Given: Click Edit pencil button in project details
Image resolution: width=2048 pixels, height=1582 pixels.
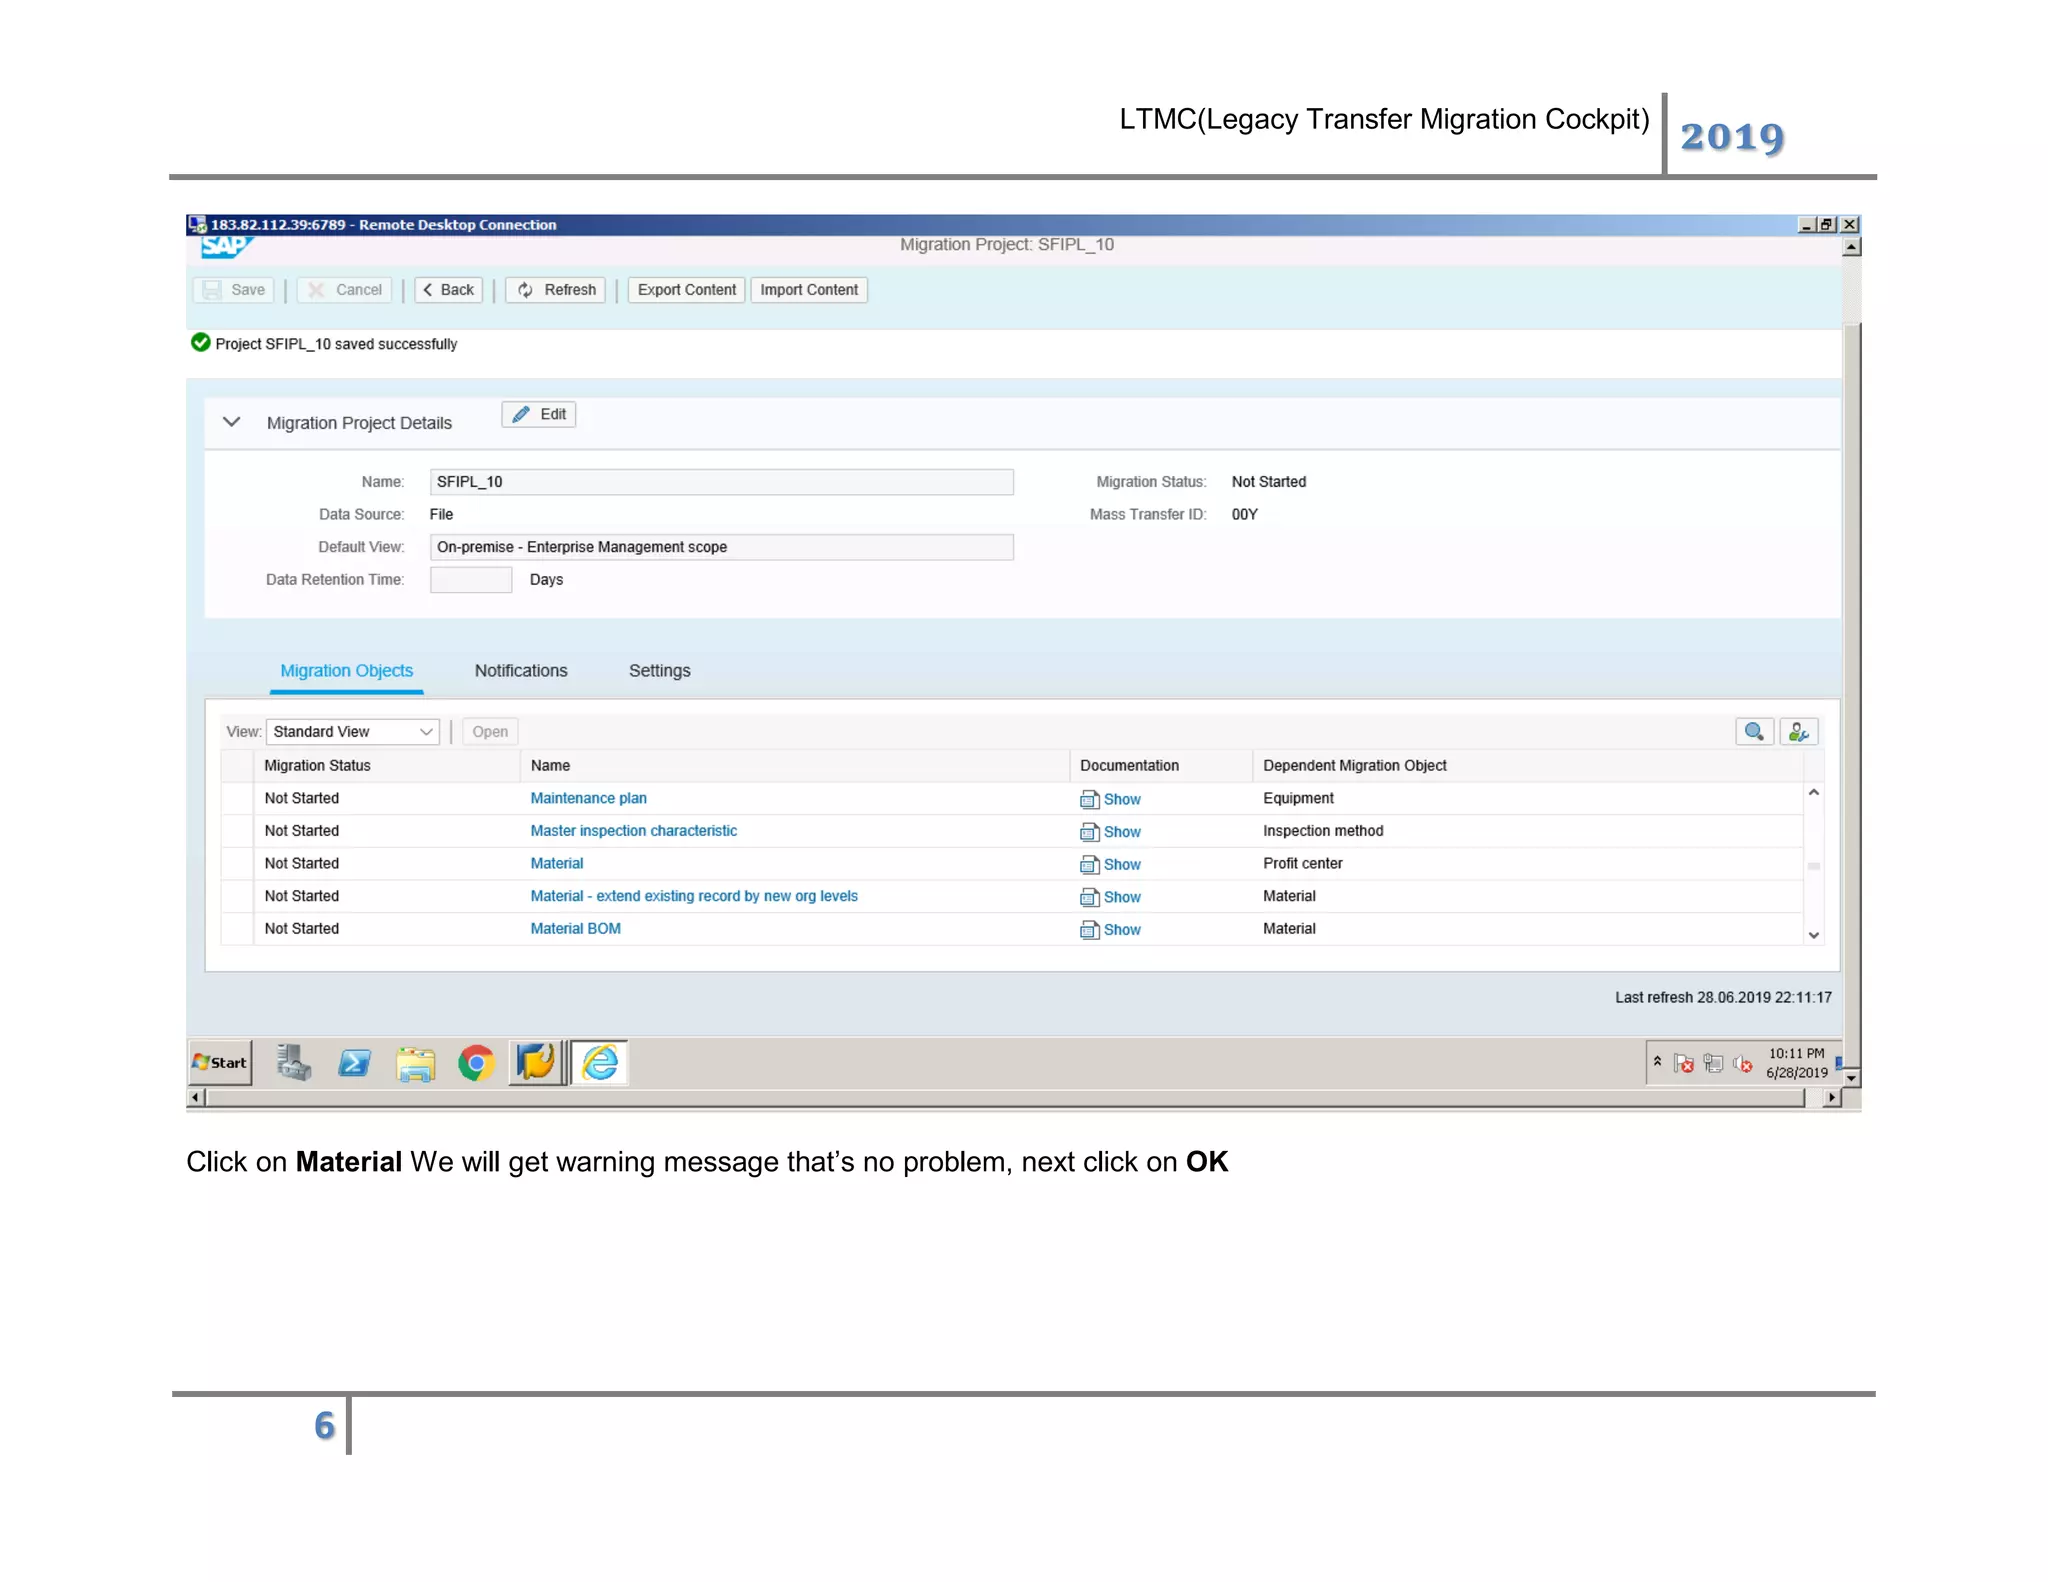Looking at the screenshot, I should click(539, 414).
